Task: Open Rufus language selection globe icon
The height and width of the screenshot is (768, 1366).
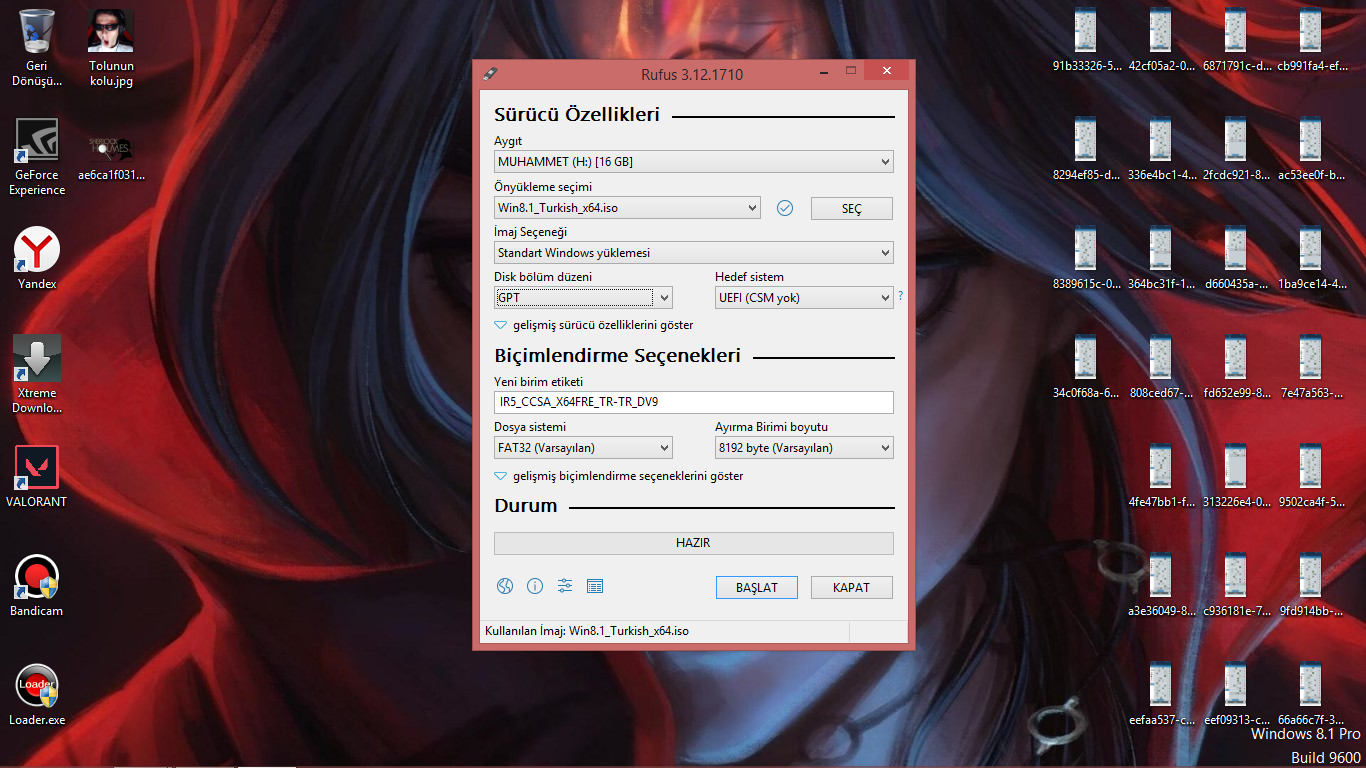Action: (505, 587)
